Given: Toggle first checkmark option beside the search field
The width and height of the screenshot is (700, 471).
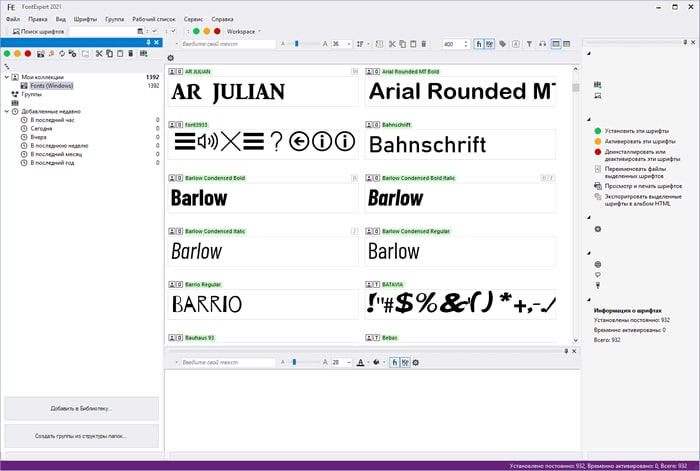Looking at the screenshot, I should pos(154,31).
